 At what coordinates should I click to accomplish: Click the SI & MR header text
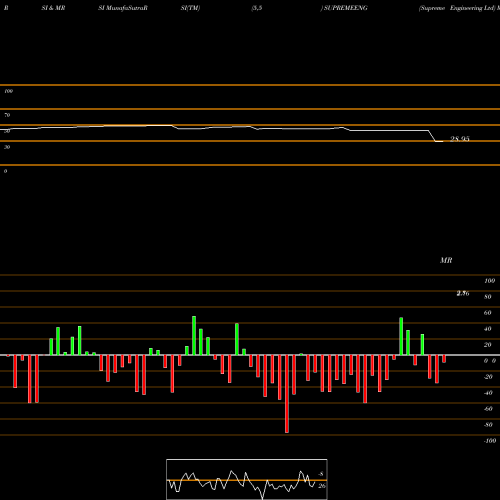click(x=53, y=8)
